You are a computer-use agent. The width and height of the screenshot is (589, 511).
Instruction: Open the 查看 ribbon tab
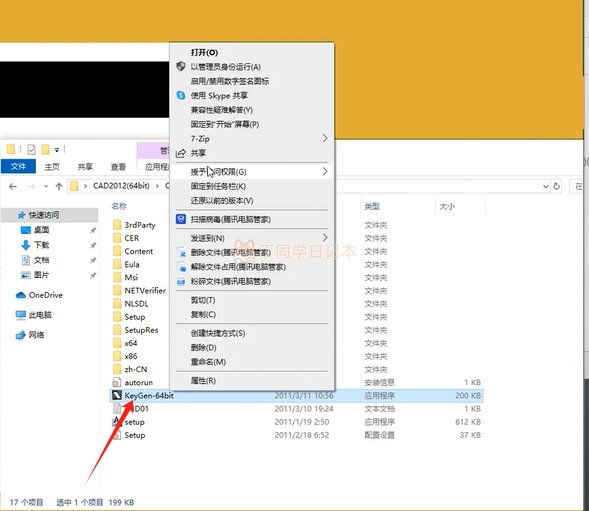point(118,166)
